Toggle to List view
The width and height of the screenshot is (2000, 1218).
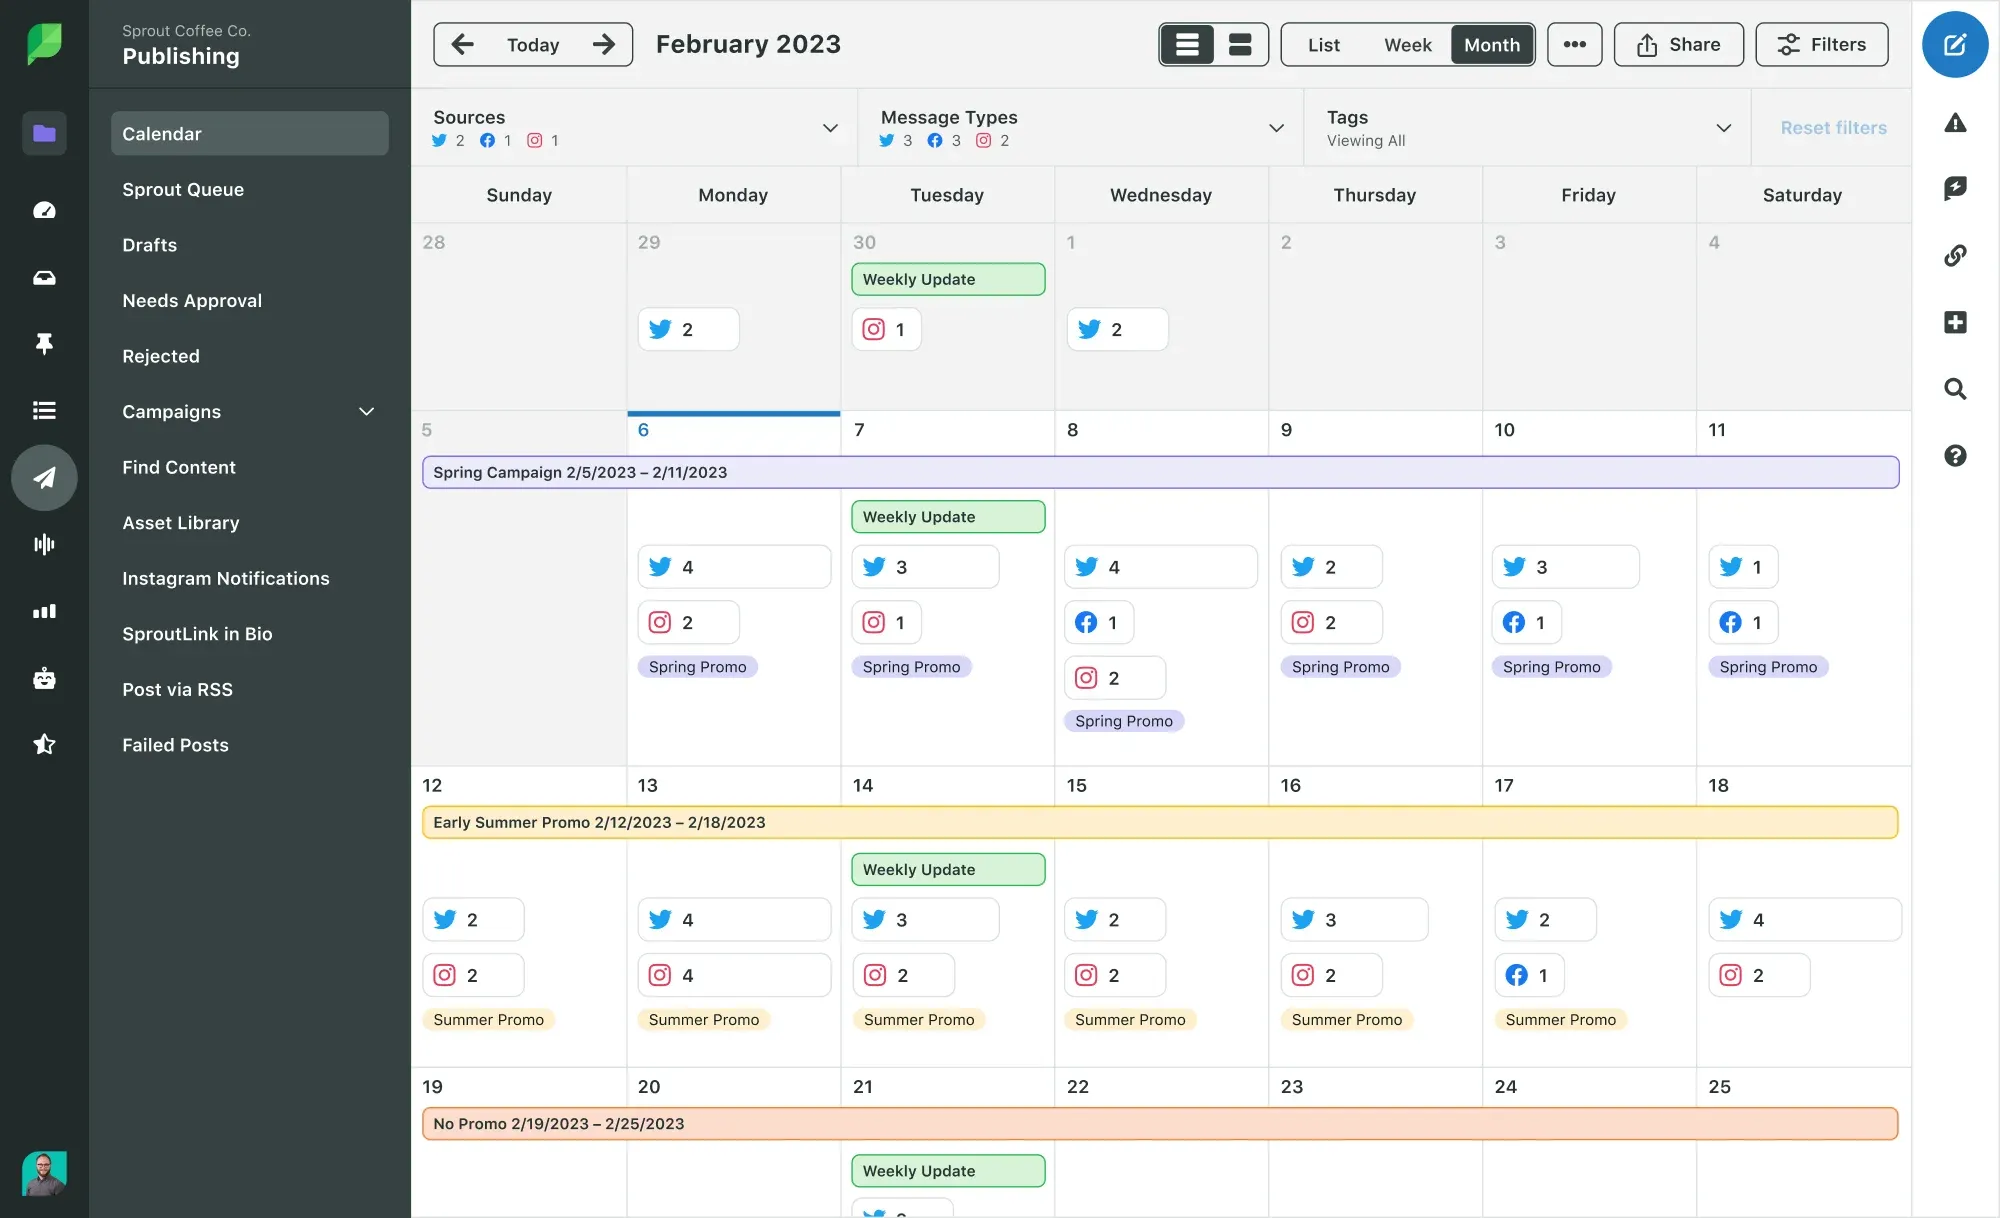click(1323, 44)
